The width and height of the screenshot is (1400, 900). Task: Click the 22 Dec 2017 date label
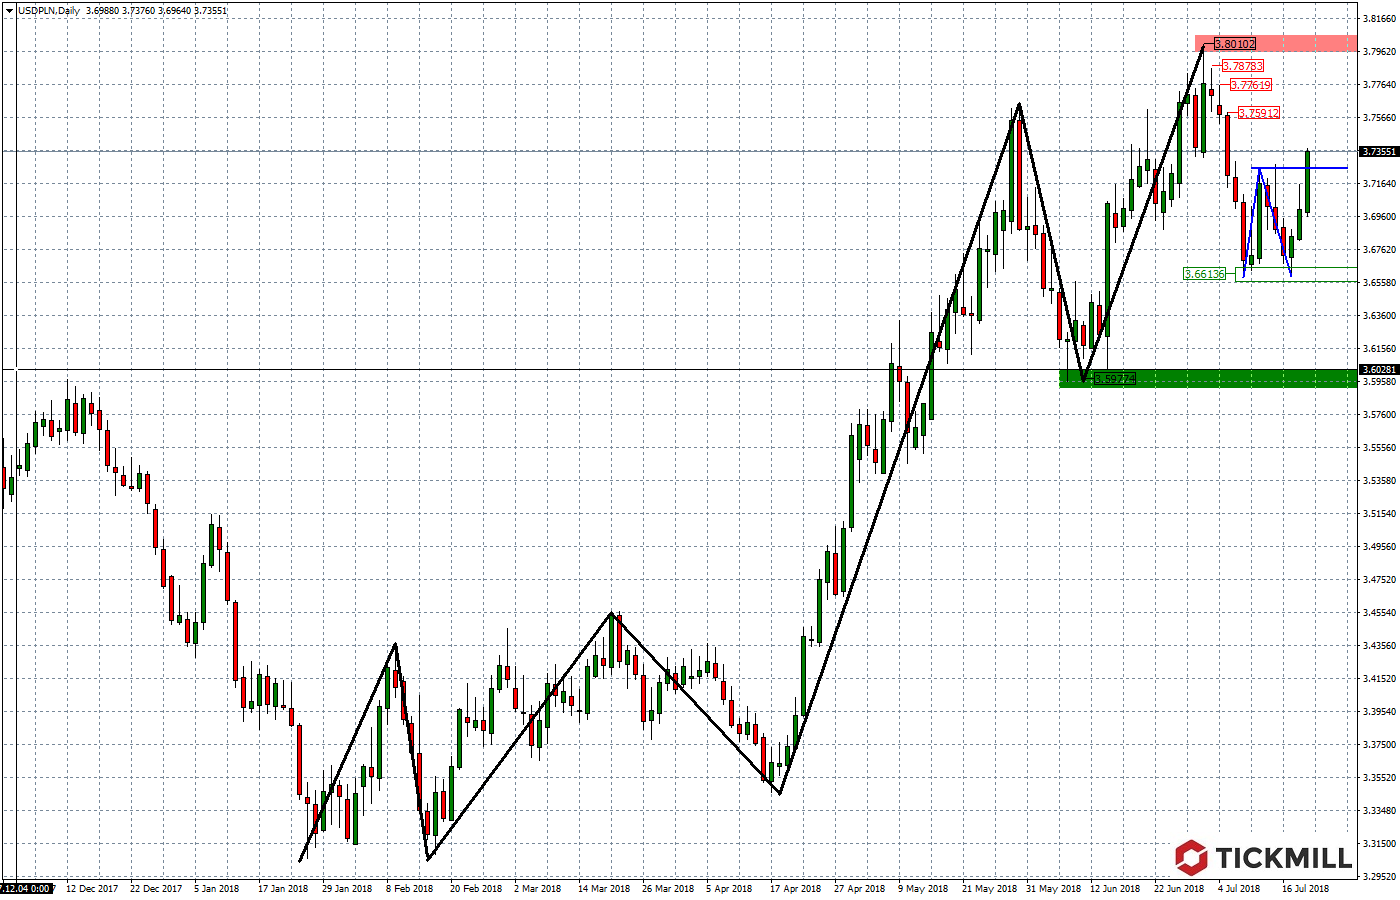[156, 888]
